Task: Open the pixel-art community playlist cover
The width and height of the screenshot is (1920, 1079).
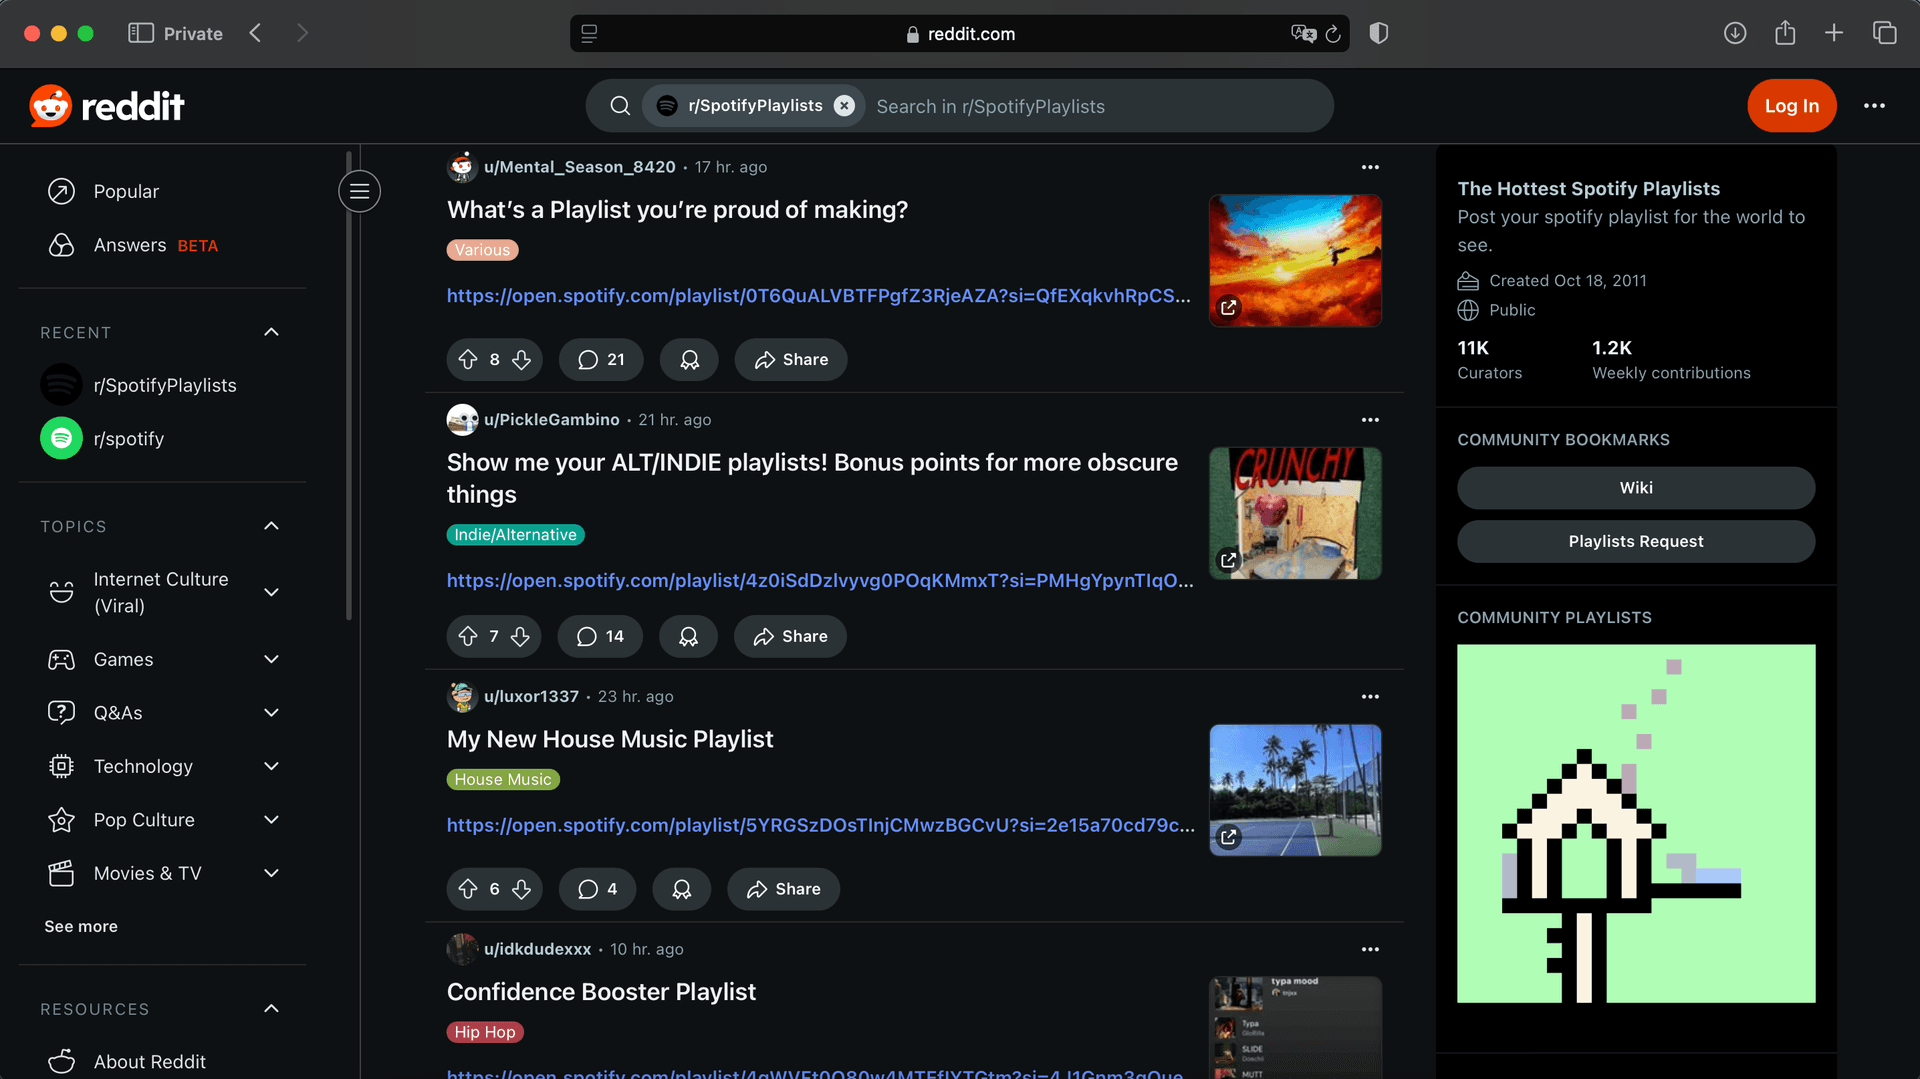Action: [1636, 823]
